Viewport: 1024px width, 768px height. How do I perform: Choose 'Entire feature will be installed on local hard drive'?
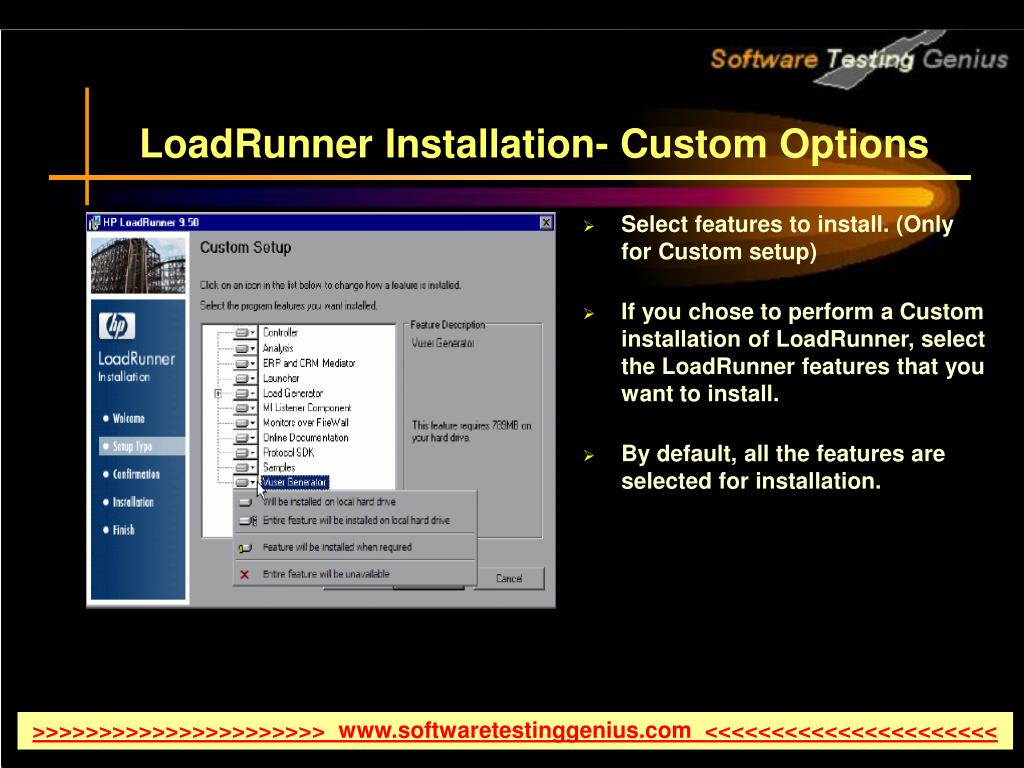click(x=355, y=520)
